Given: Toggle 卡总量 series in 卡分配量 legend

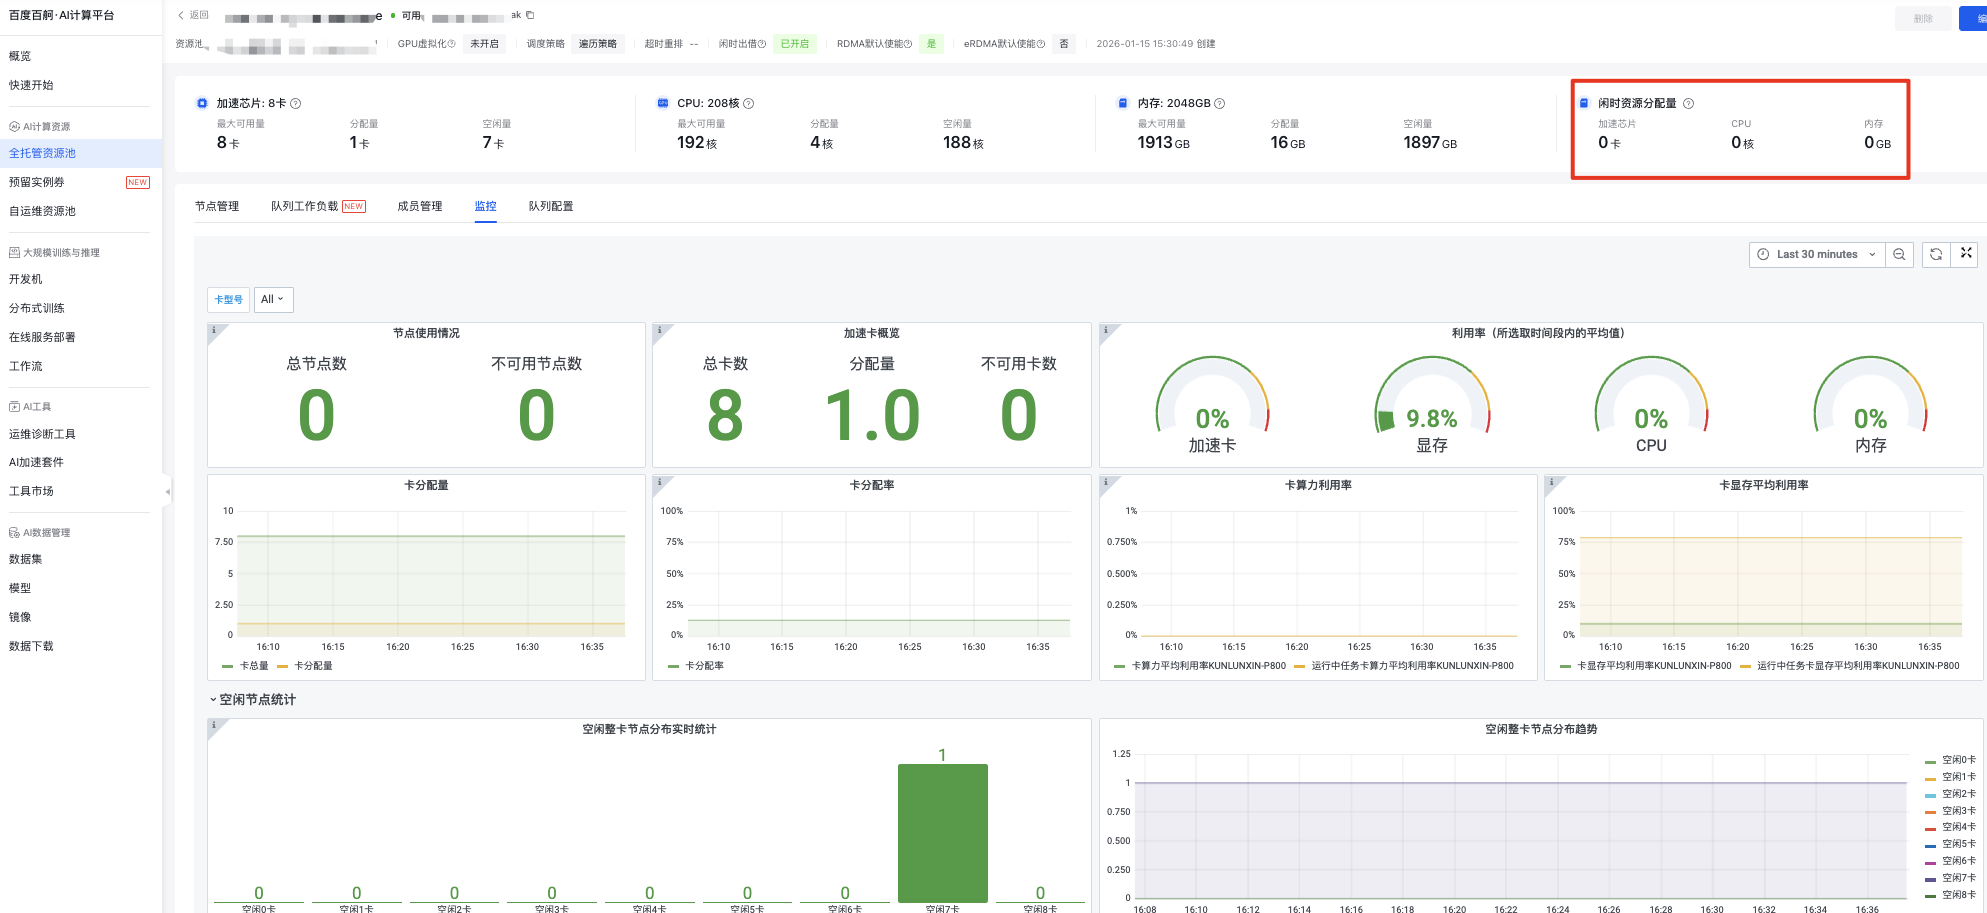Looking at the screenshot, I should [253, 666].
